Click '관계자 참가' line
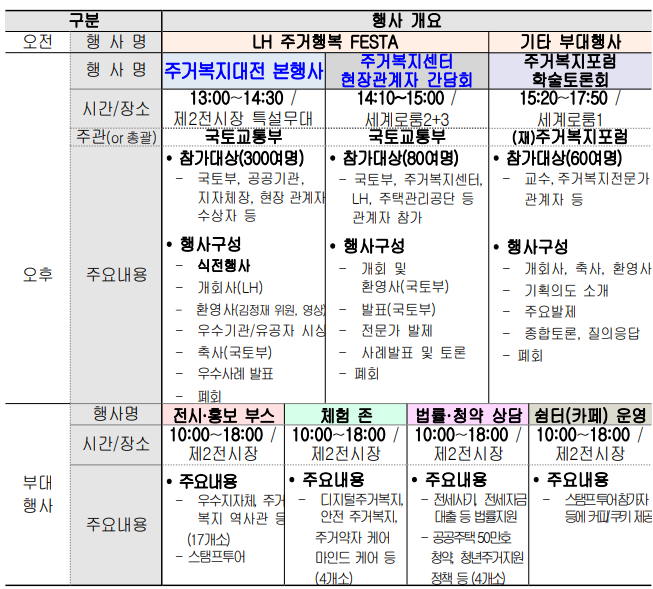 (387, 217)
